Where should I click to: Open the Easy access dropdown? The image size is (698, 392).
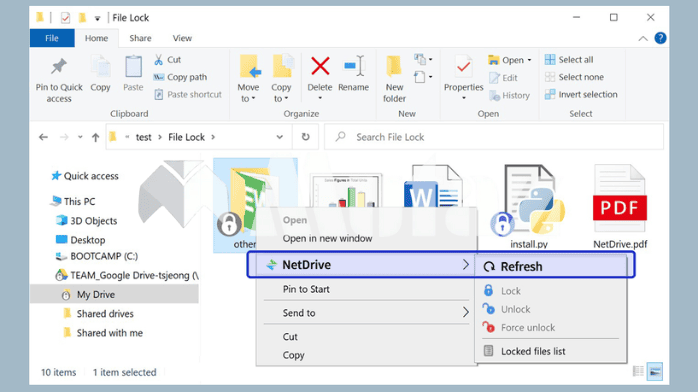coord(423,77)
